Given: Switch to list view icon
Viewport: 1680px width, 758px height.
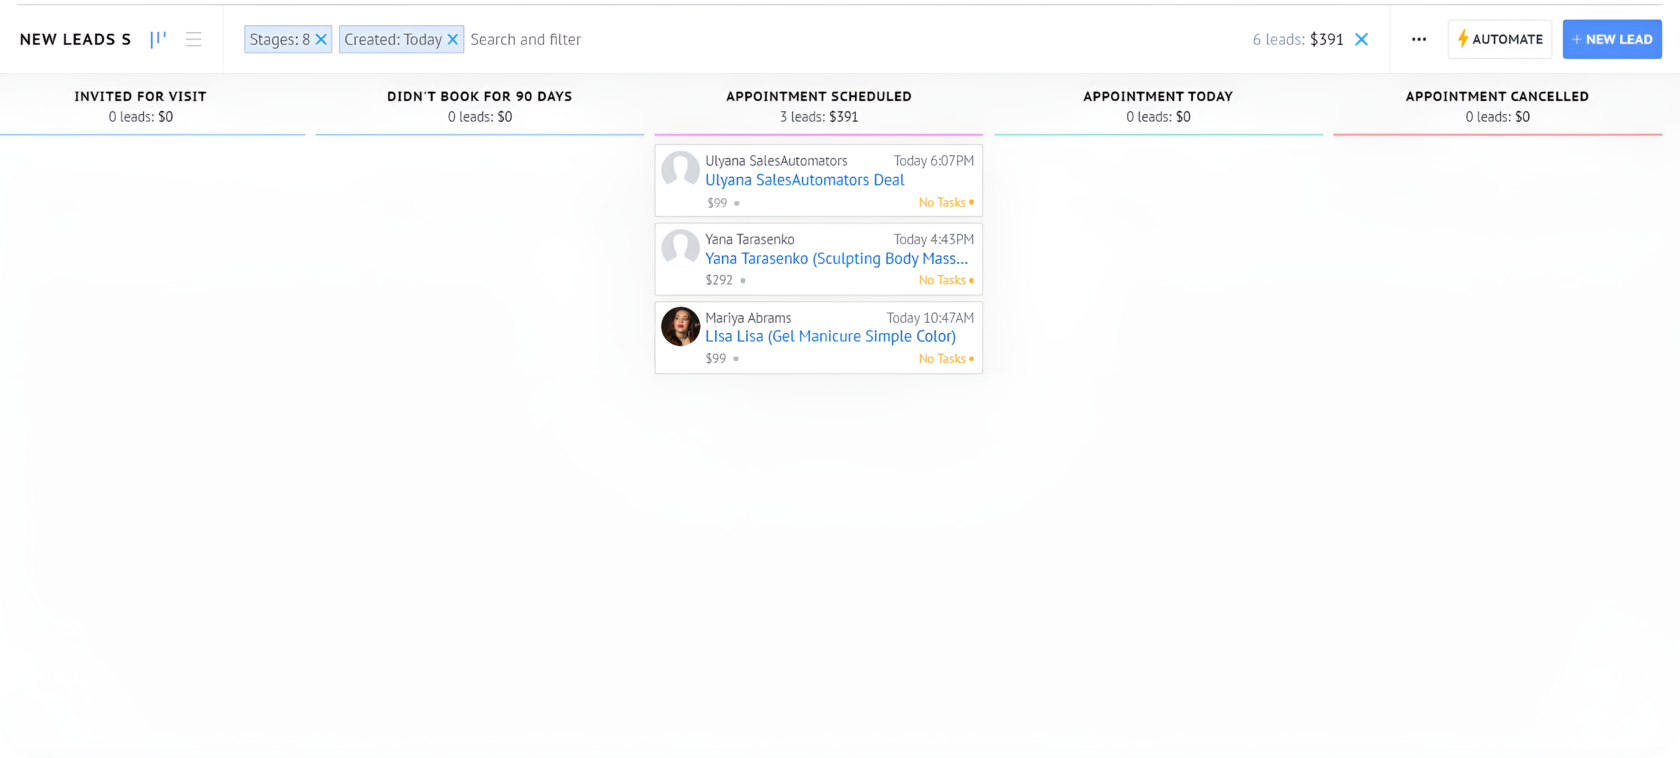Looking at the screenshot, I should 194,39.
